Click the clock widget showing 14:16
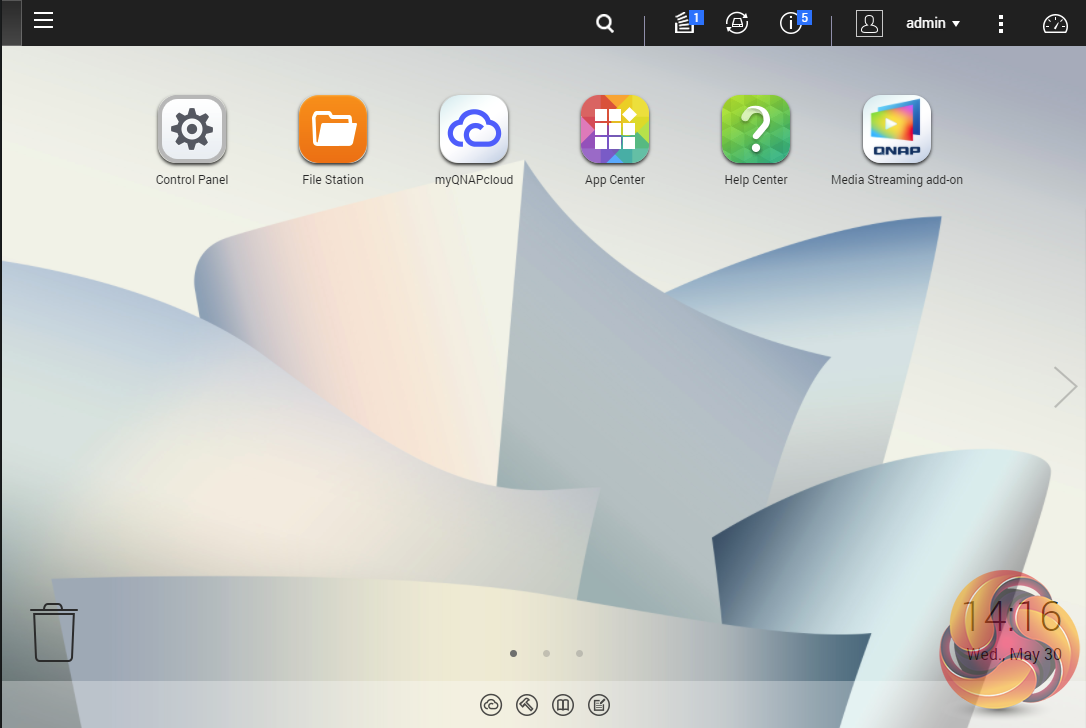Viewport: 1086px width, 728px height. pos(1012,616)
